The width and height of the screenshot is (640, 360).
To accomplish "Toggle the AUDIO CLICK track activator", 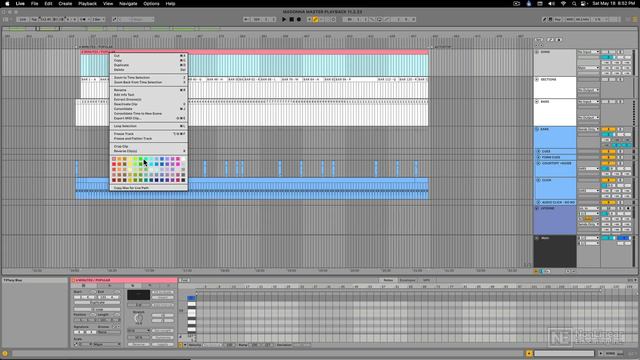I will point(608,202).
